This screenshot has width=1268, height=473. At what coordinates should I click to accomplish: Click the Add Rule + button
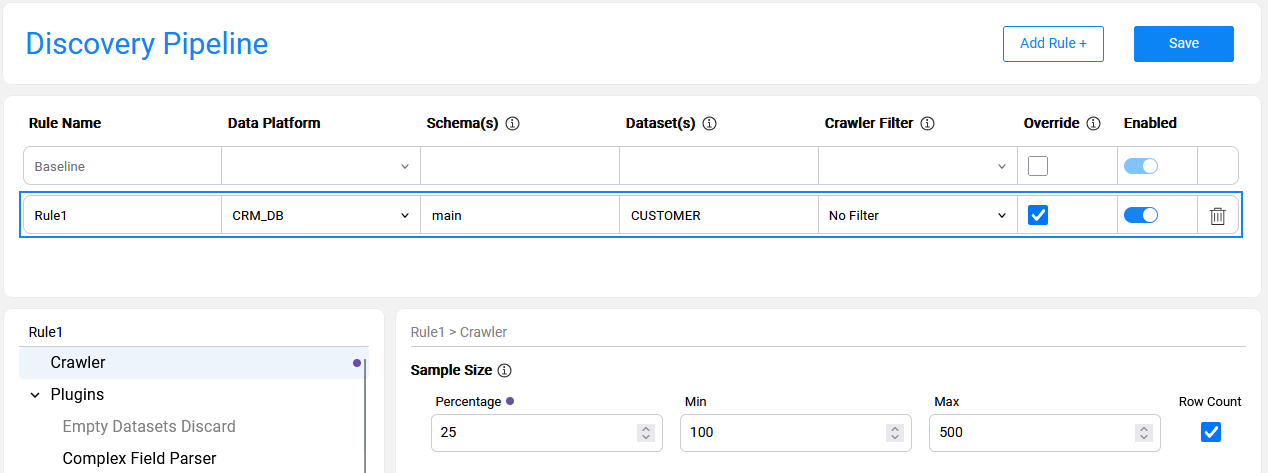[x=1053, y=44]
